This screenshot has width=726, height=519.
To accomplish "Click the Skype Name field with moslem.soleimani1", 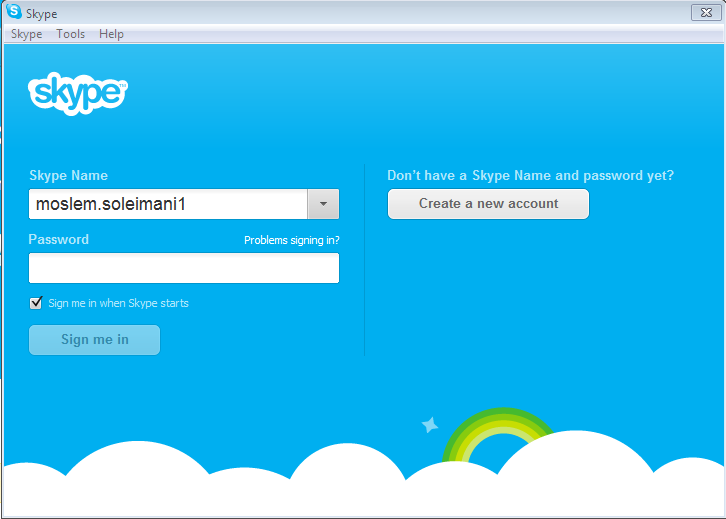I will pos(168,204).
